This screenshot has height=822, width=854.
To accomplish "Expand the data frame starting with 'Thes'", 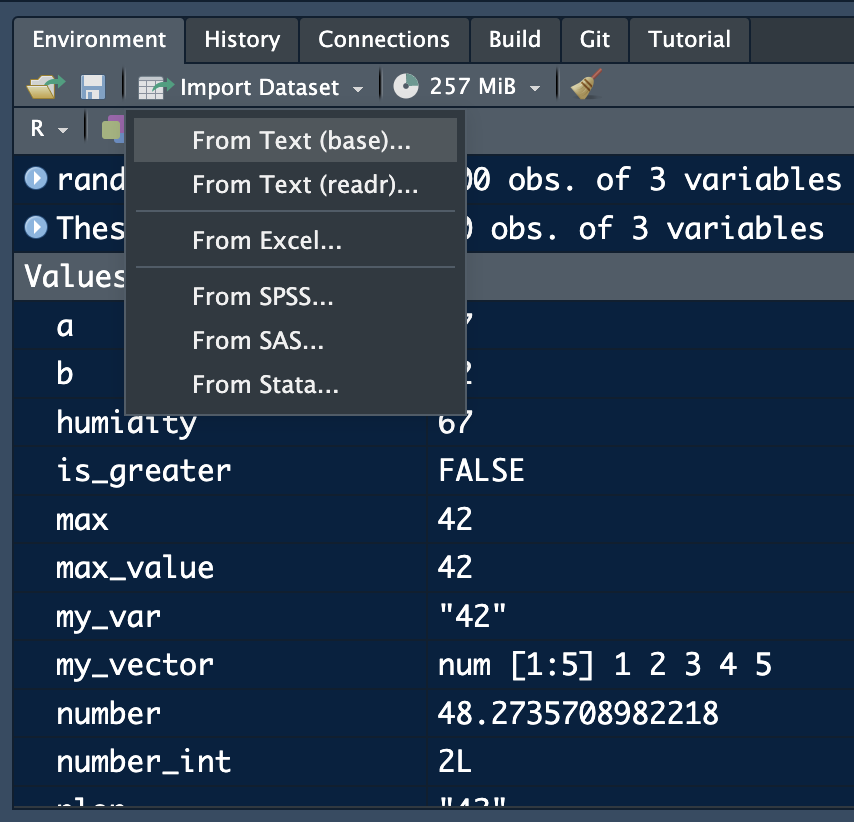I will (x=36, y=228).
